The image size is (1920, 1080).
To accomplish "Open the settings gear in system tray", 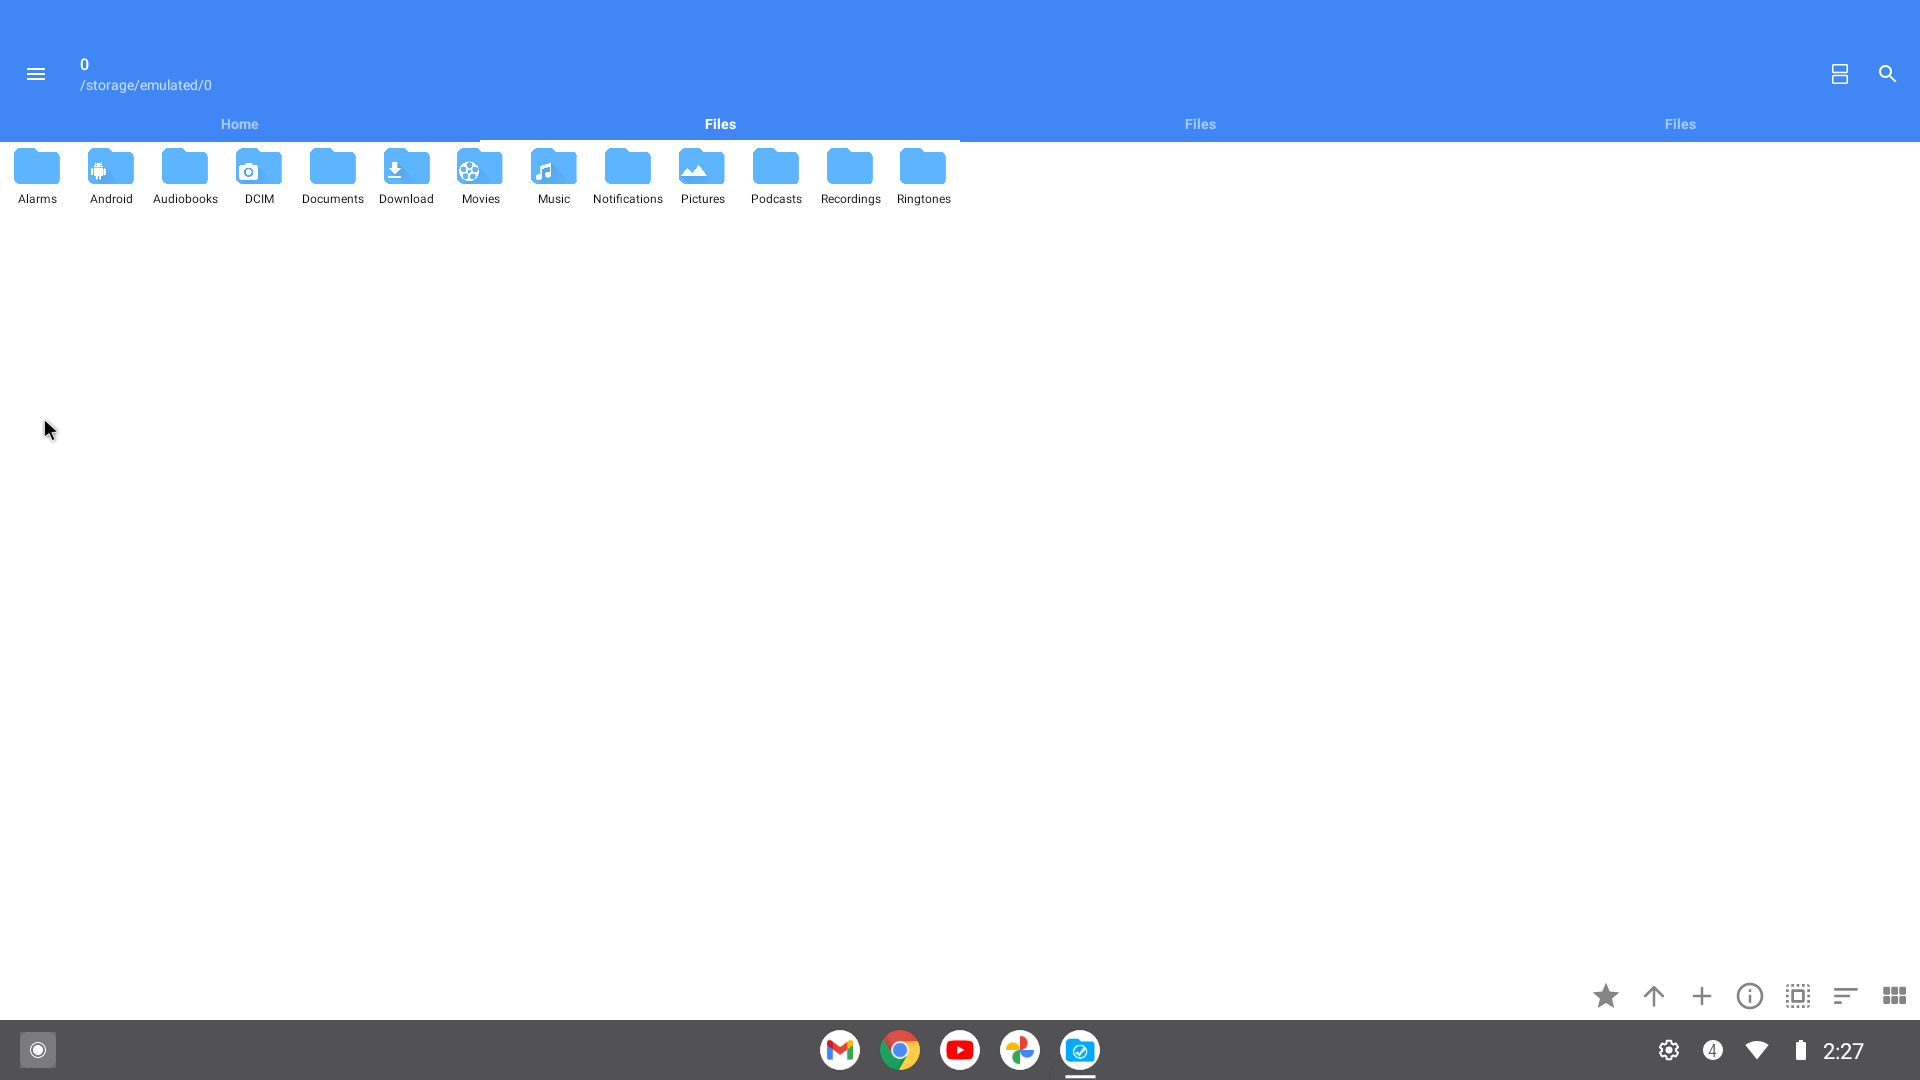I will pyautogui.click(x=1668, y=1050).
